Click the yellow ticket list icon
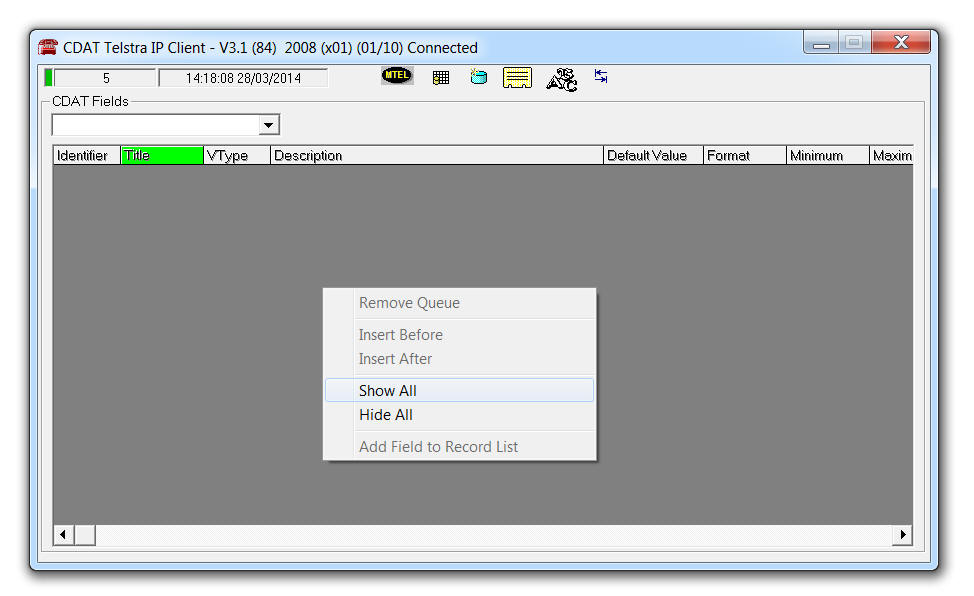This screenshot has height=596, width=974. (517, 78)
